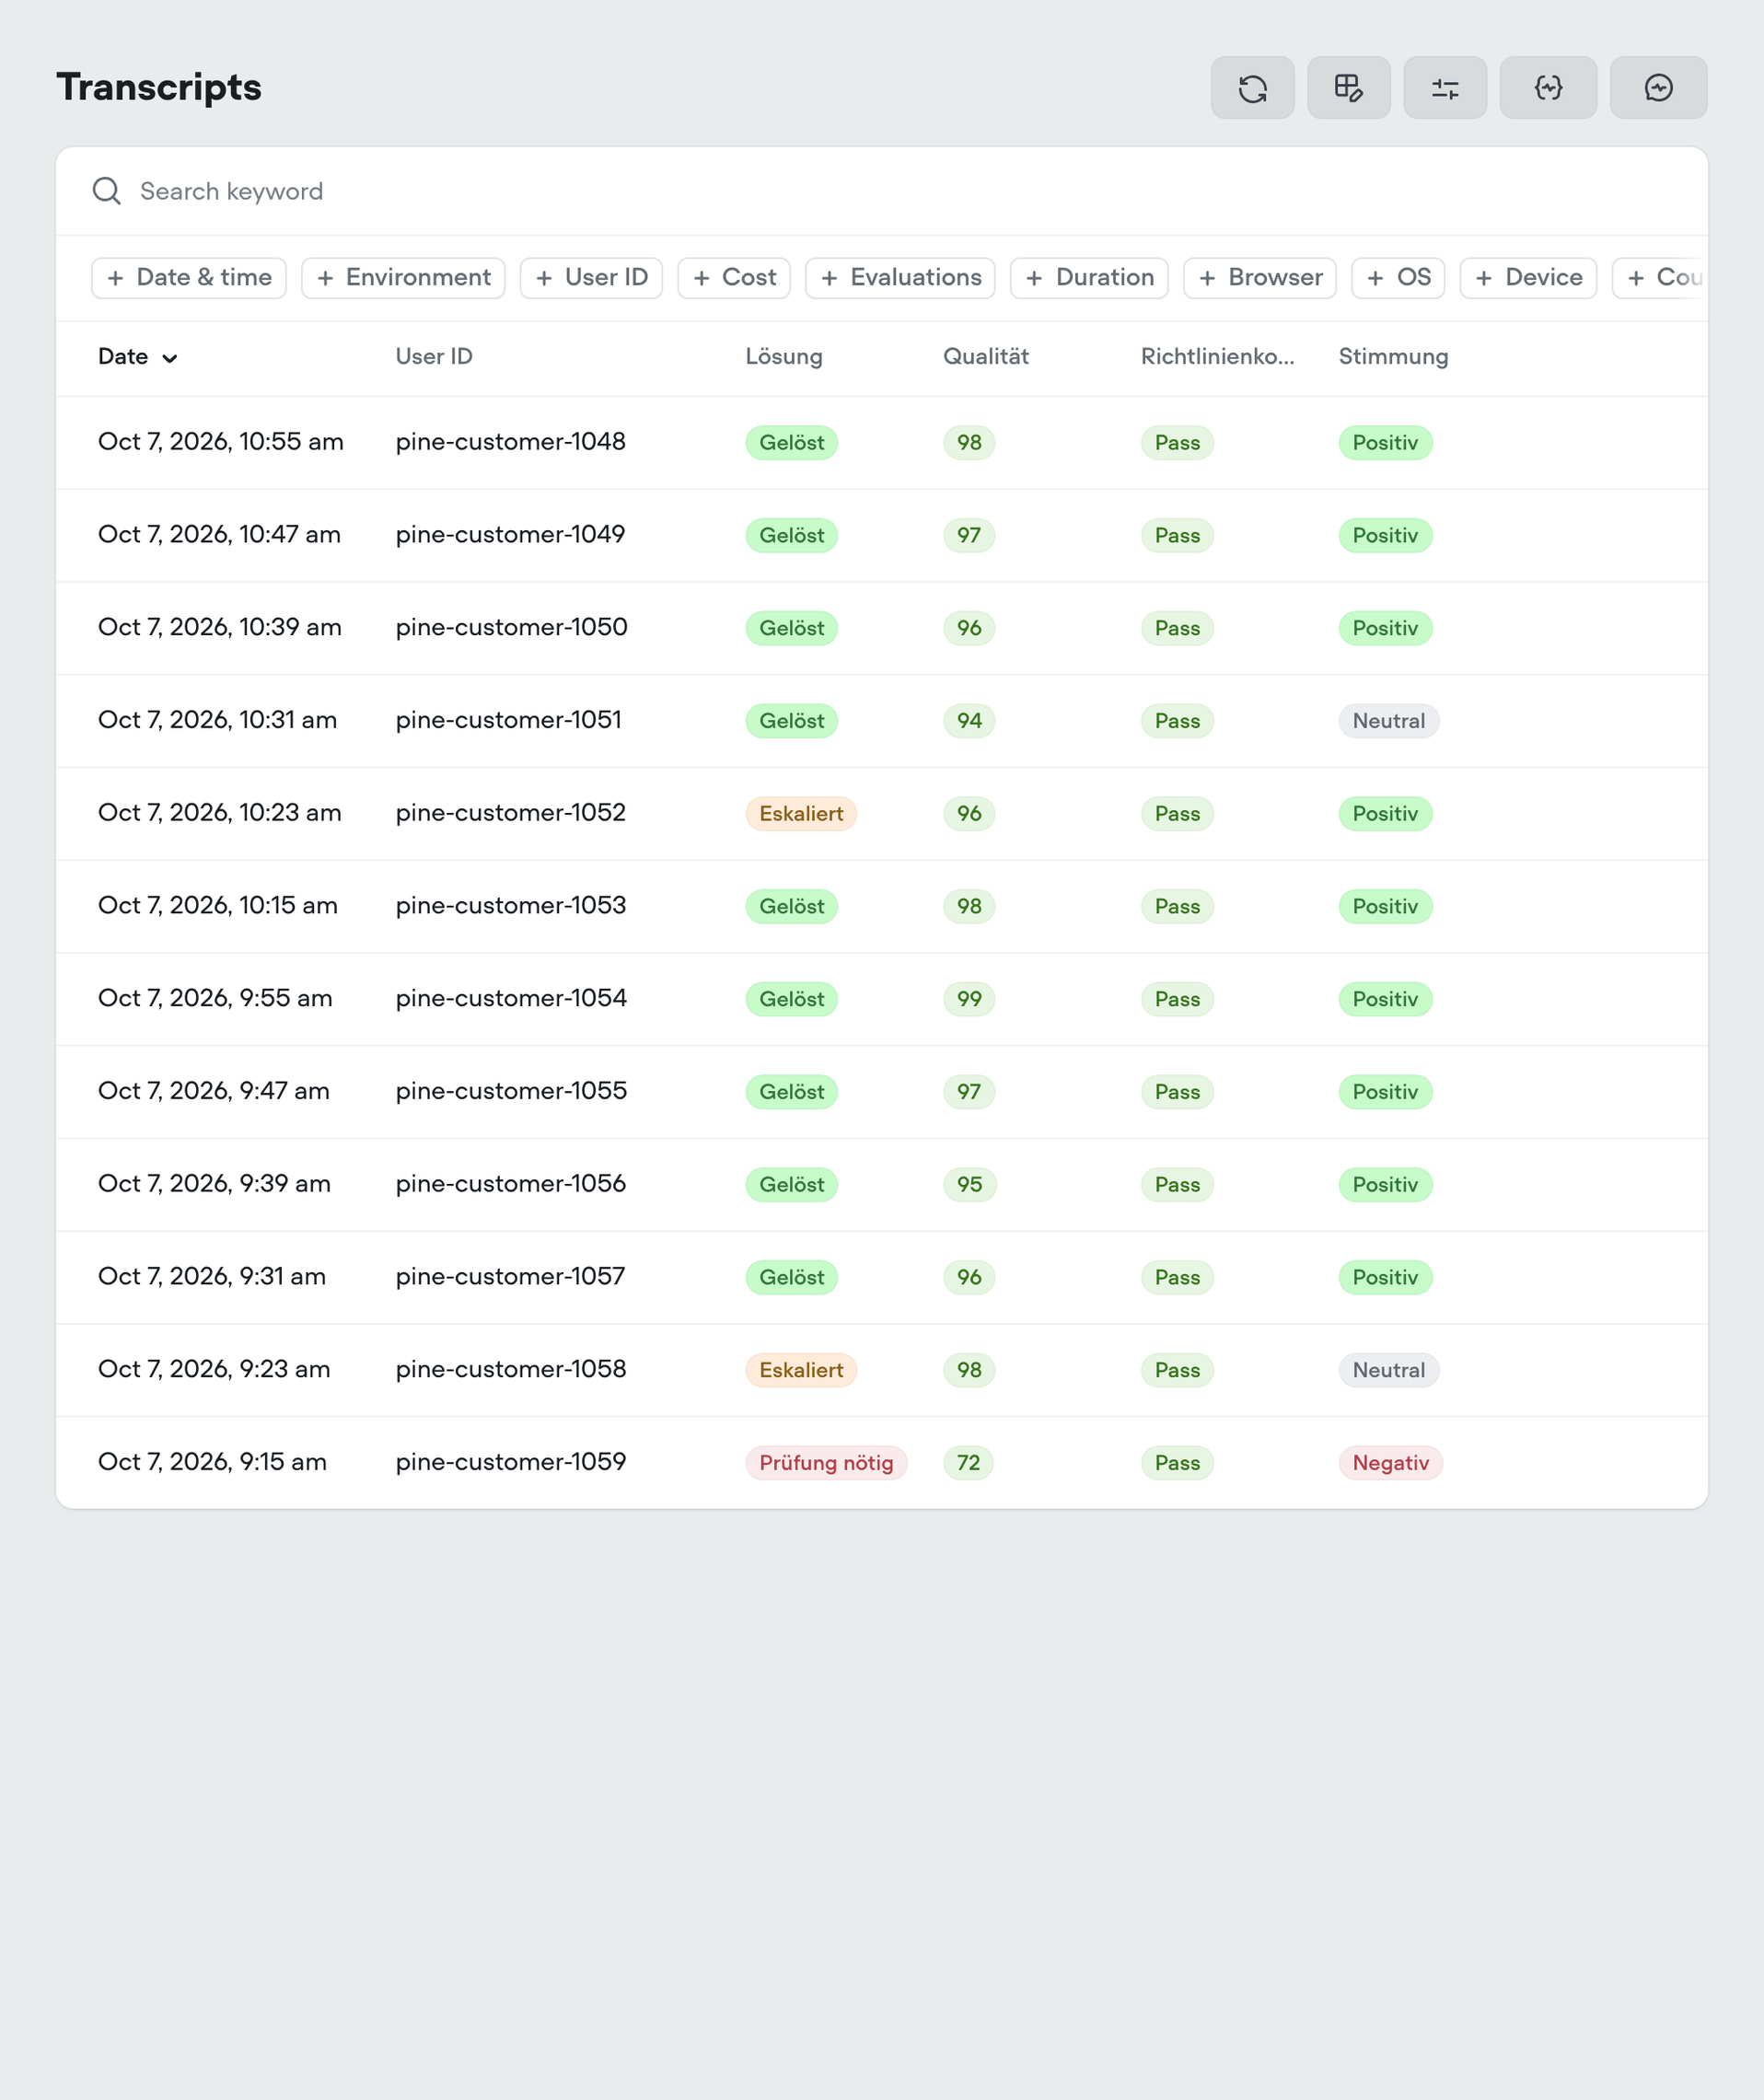This screenshot has width=1764, height=2100.
Task: Add Evaluations filter
Action: point(900,277)
